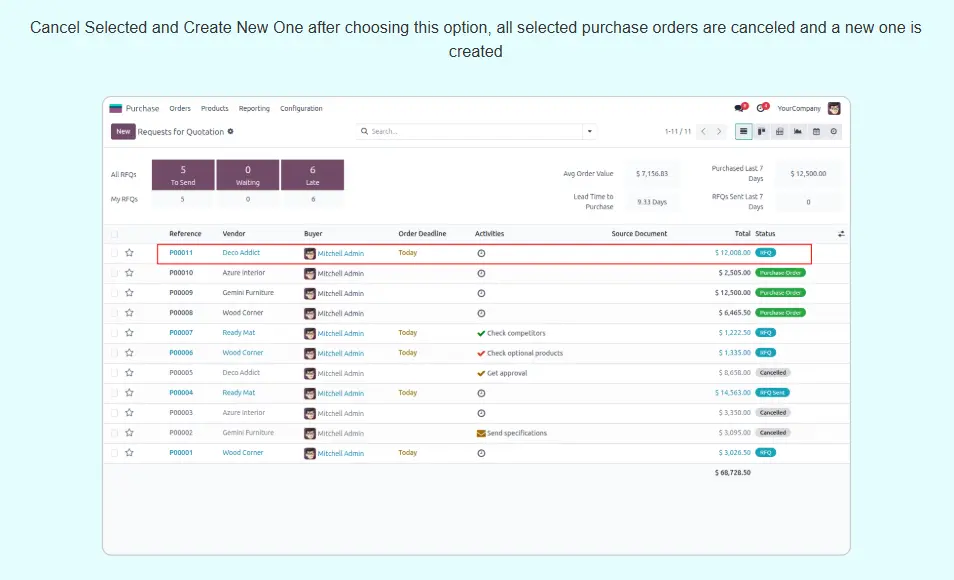Open the Configuration menu
The height and width of the screenshot is (580, 954).
click(301, 108)
